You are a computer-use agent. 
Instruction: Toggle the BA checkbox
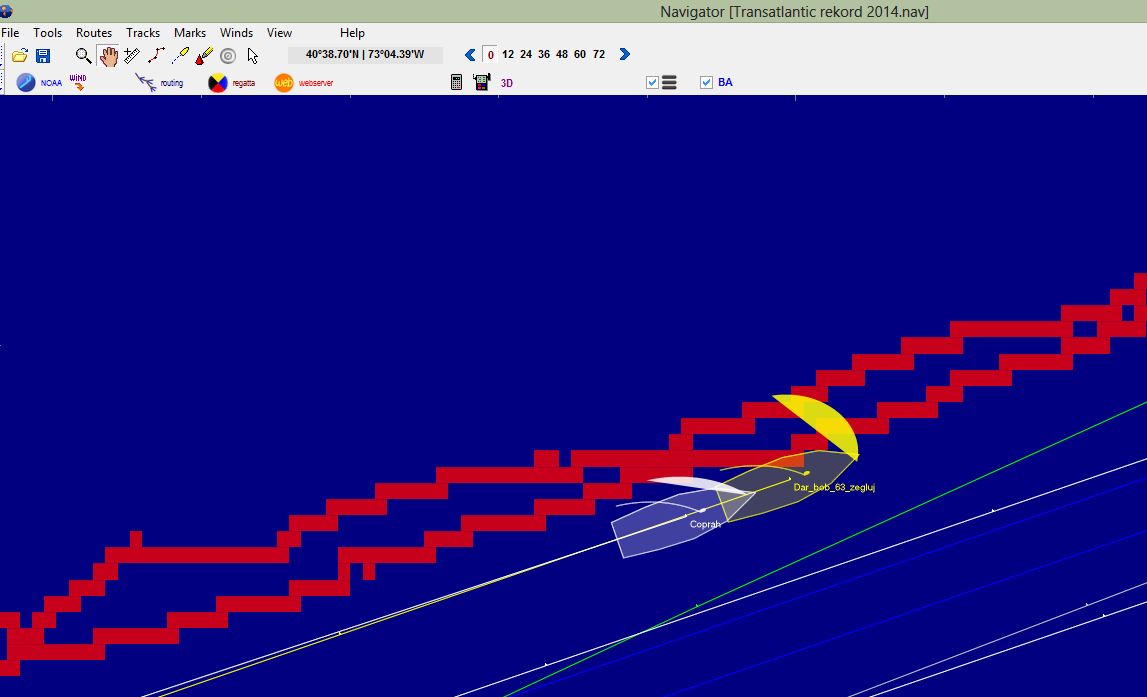706,83
